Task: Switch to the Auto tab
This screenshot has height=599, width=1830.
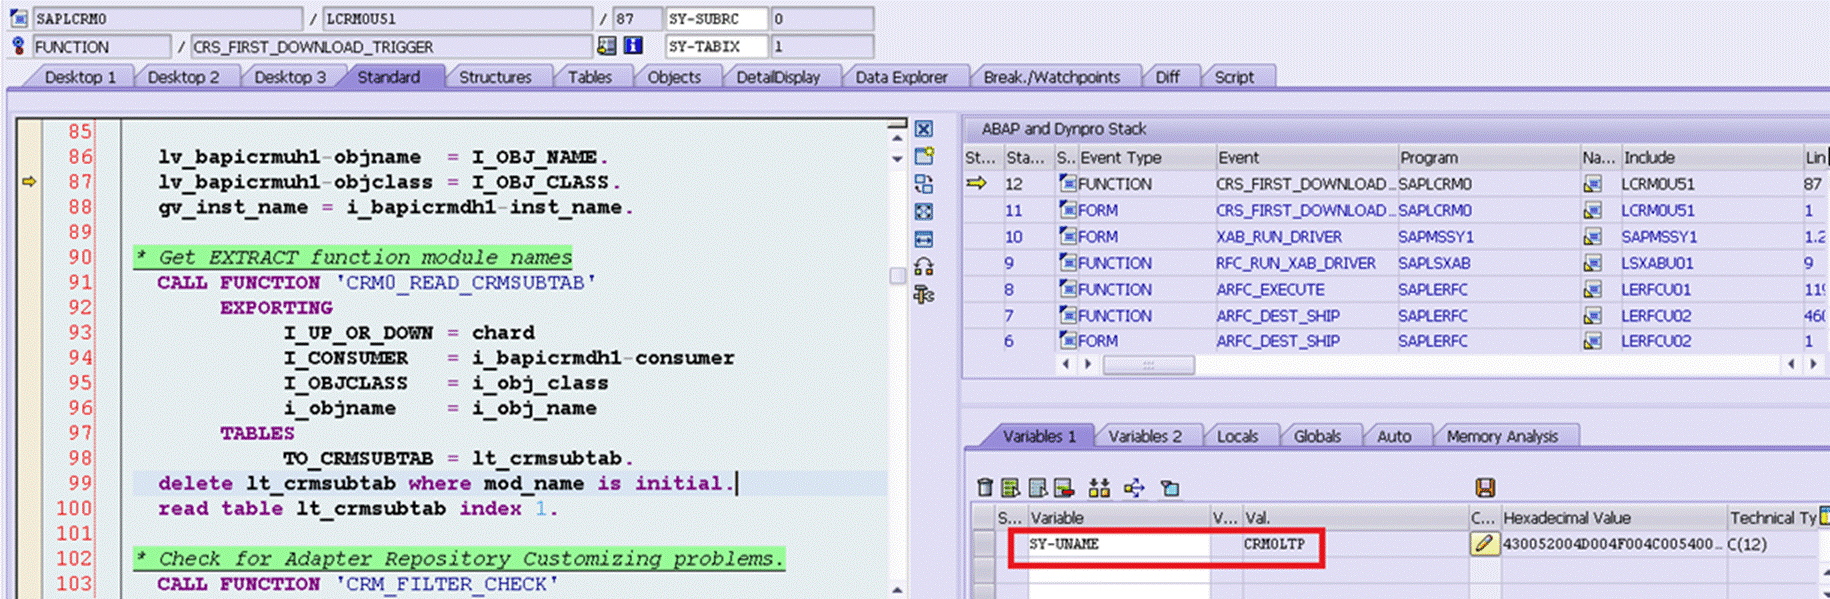Action: coord(1394,436)
